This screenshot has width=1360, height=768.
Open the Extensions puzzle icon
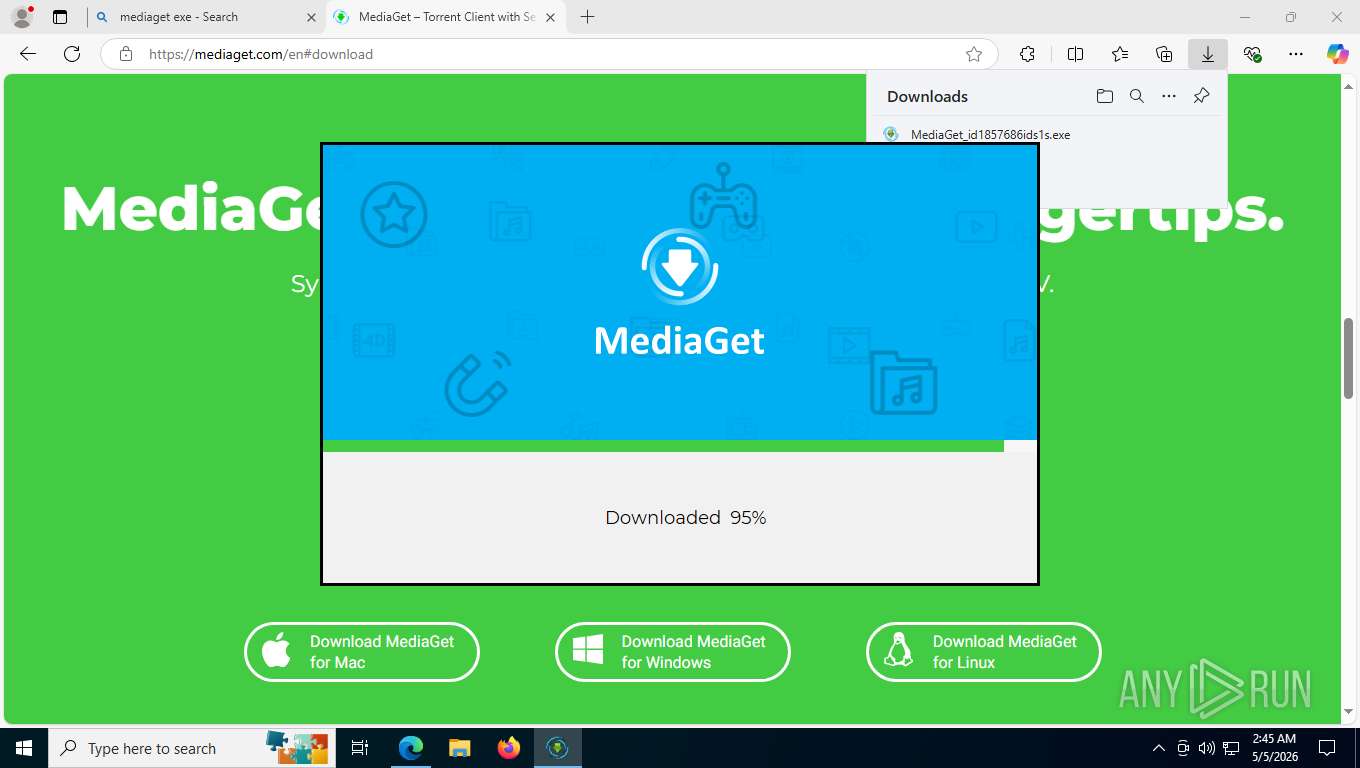[x=1027, y=54]
